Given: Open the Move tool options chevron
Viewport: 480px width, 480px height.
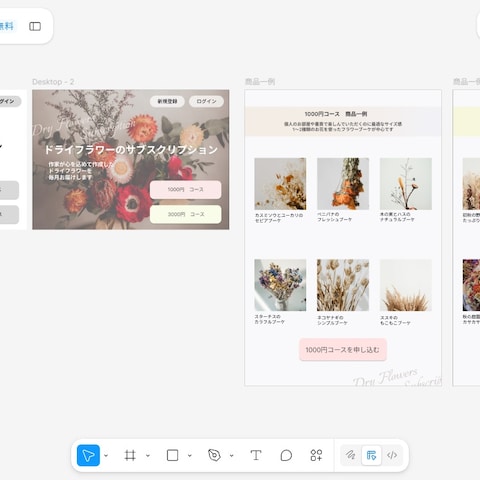Looking at the screenshot, I should 106,455.
